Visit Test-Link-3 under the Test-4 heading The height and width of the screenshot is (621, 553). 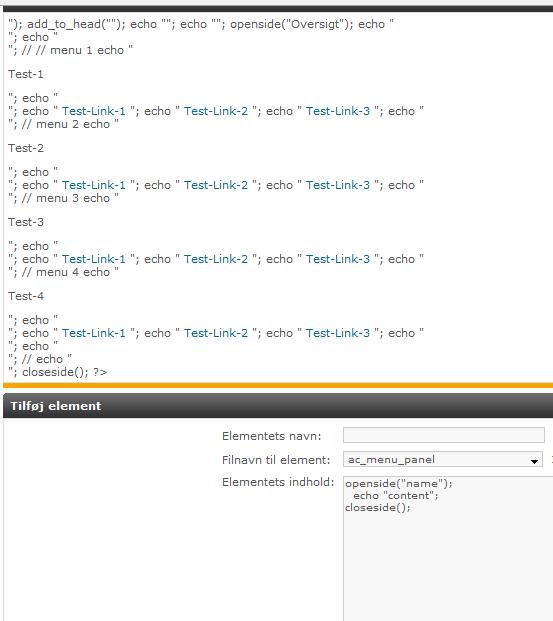338,333
